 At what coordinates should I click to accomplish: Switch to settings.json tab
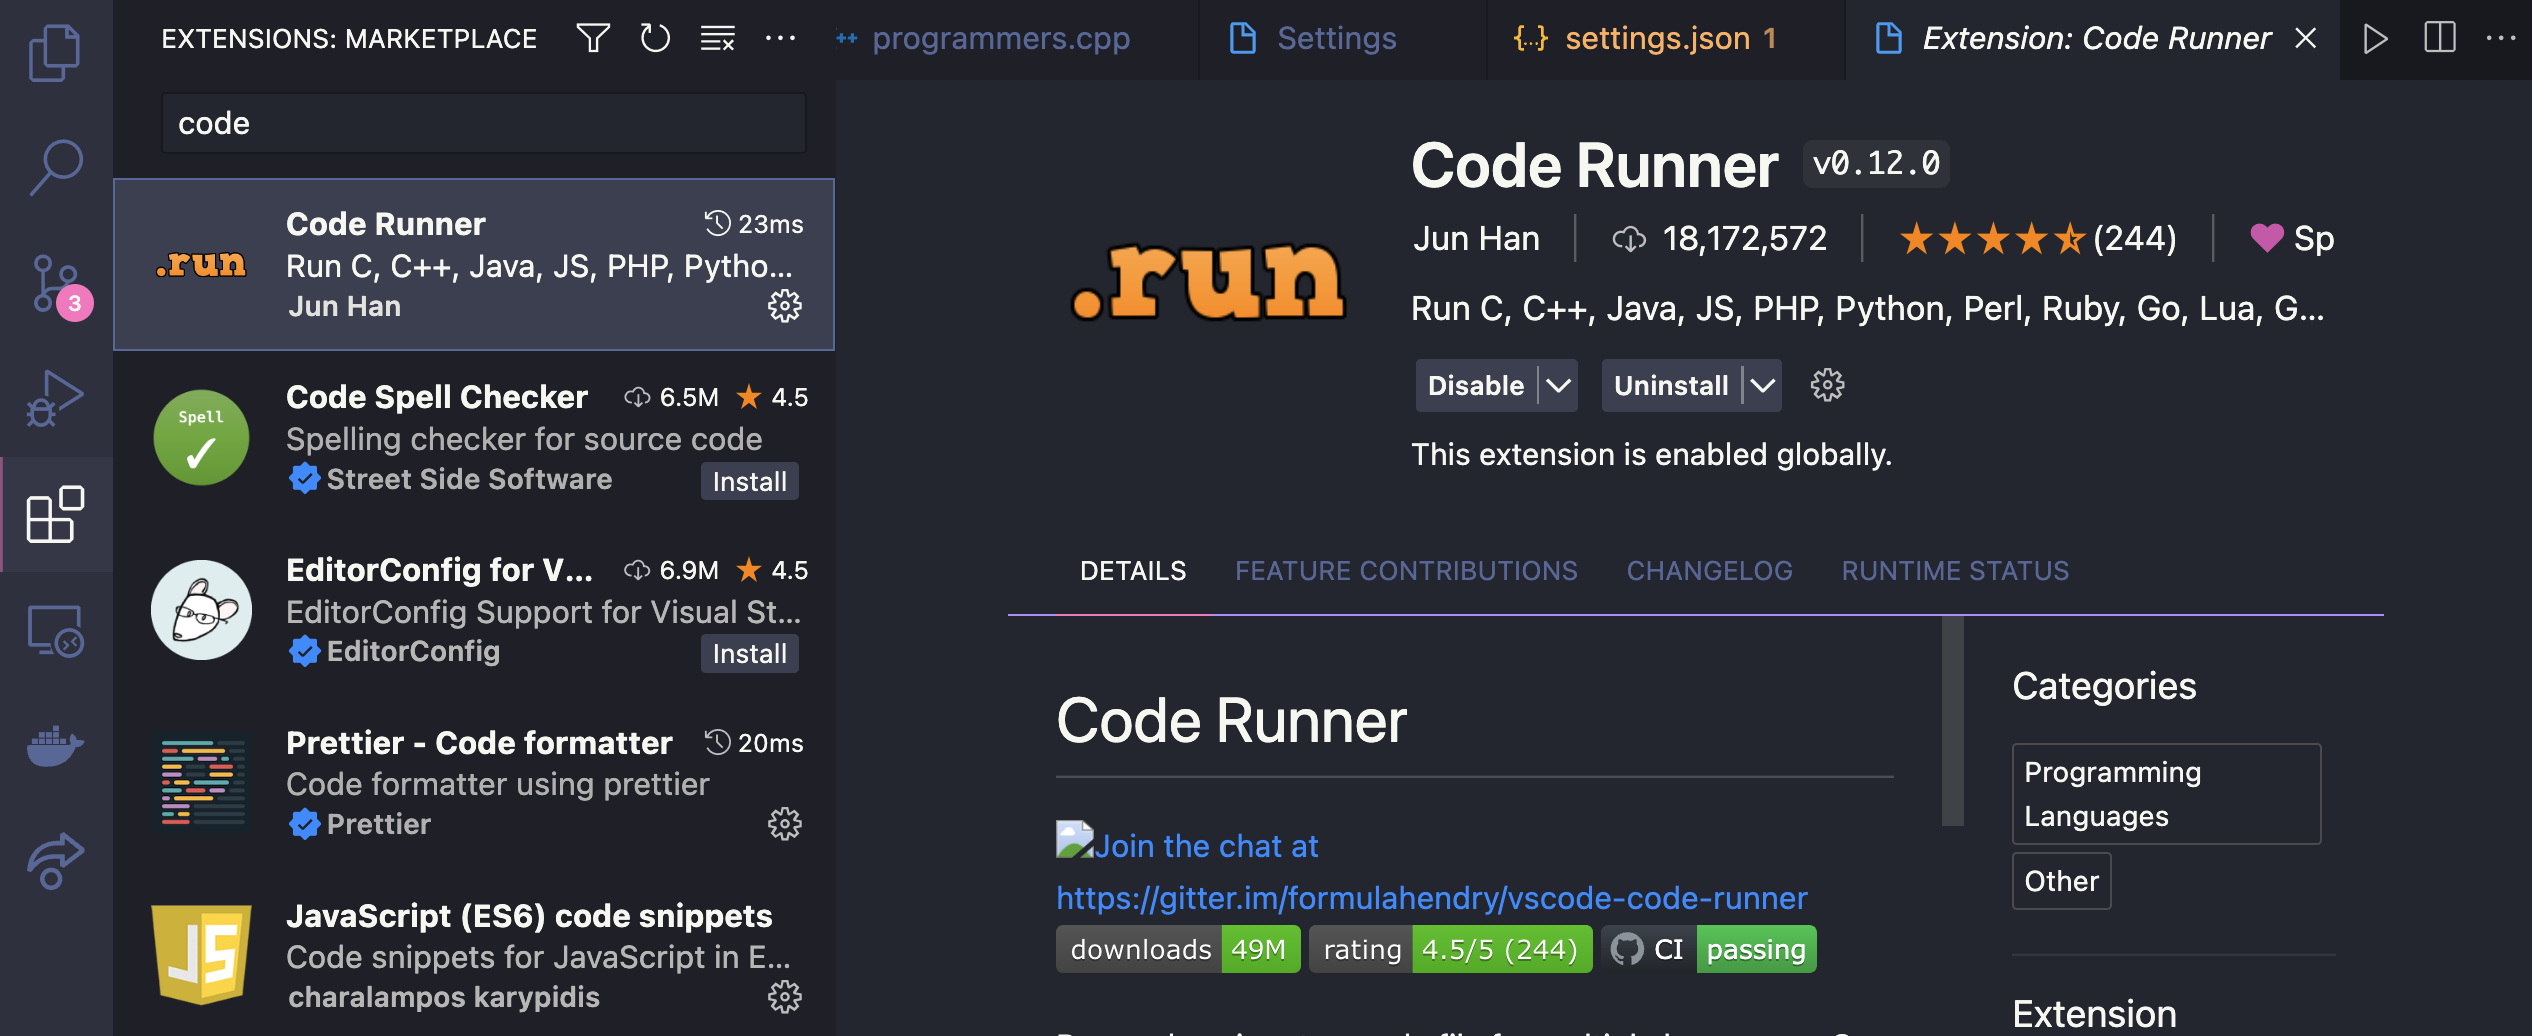tap(1657, 39)
